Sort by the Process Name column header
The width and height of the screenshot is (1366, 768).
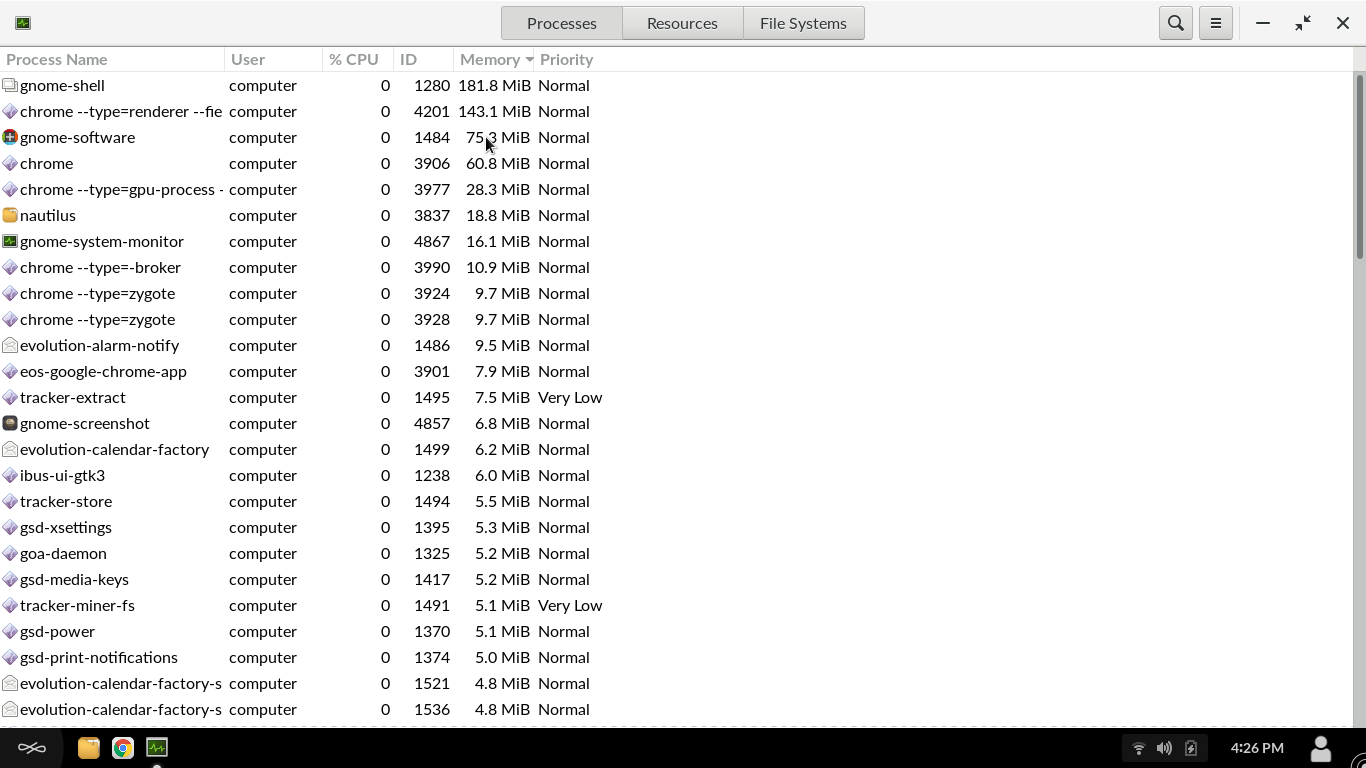click(x=112, y=59)
